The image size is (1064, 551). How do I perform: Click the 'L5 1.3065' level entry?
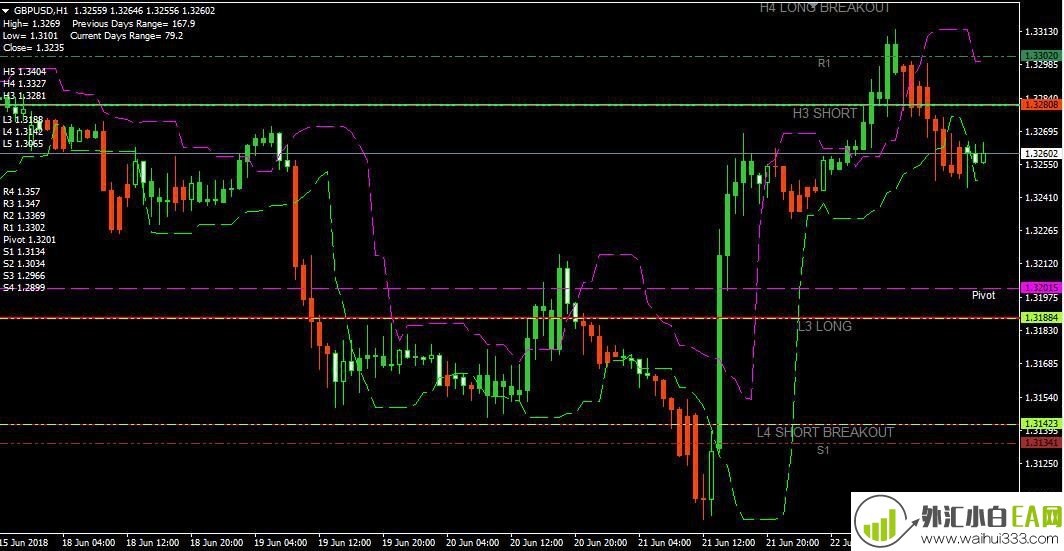[x=24, y=144]
